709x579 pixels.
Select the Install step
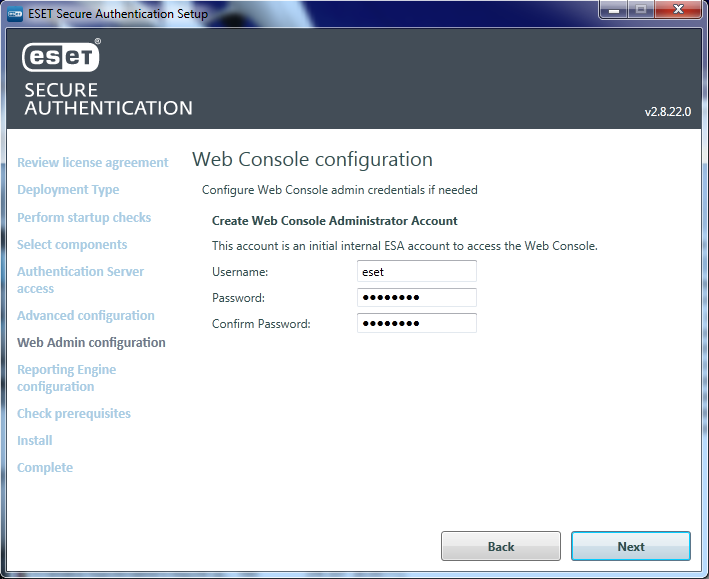[x=35, y=440]
